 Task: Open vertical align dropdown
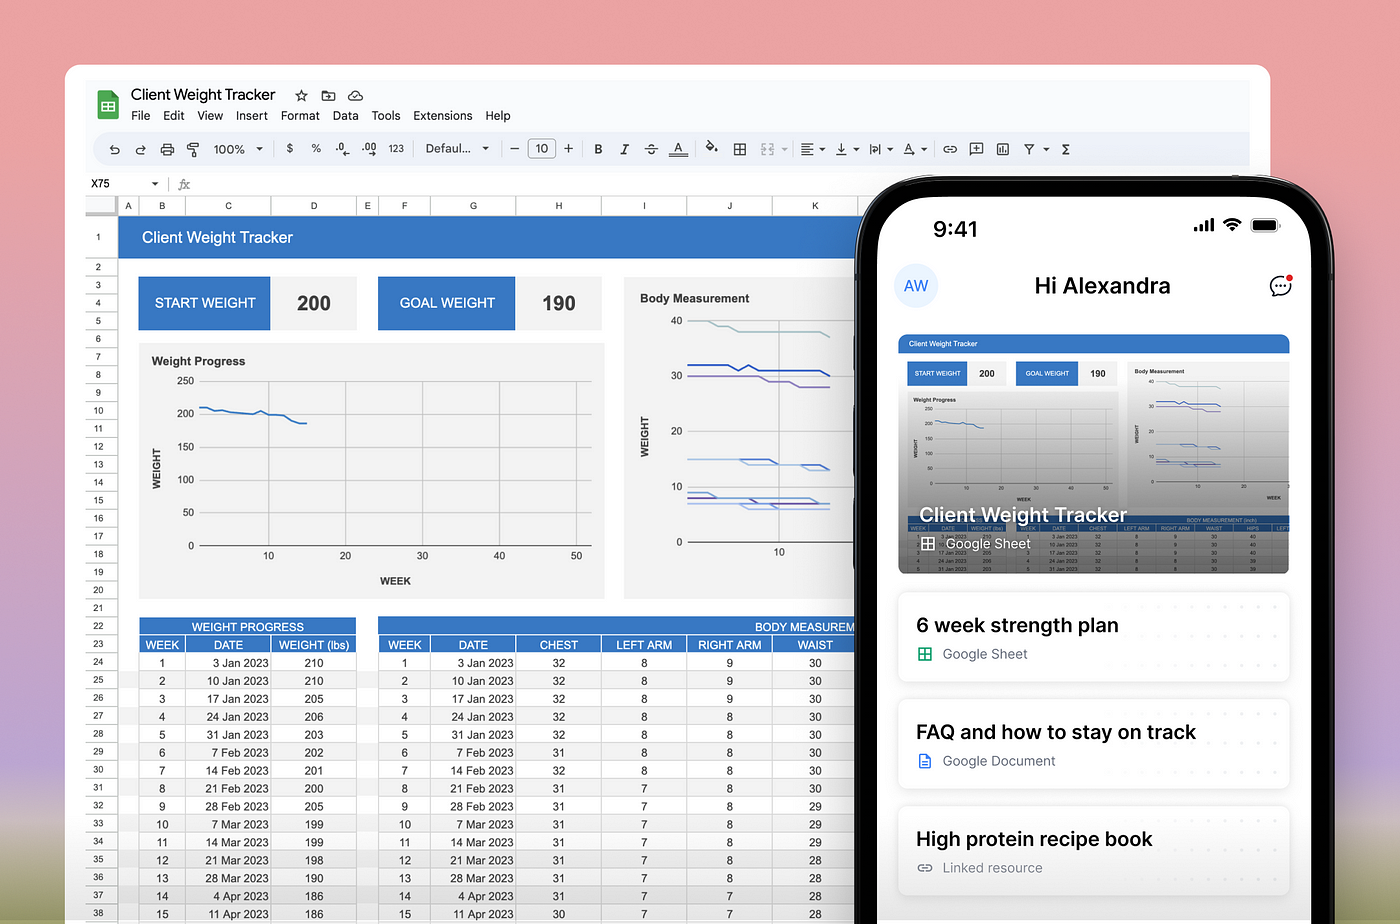point(847,149)
